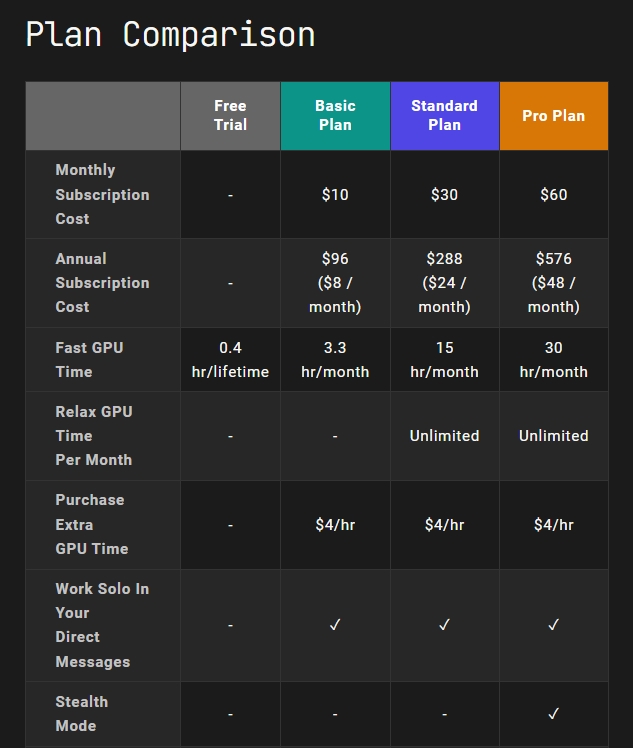This screenshot has width=633, height=748.
Task: Click the orange Pro Plan header
Action: pyautogui.click(x=554, y=115)
